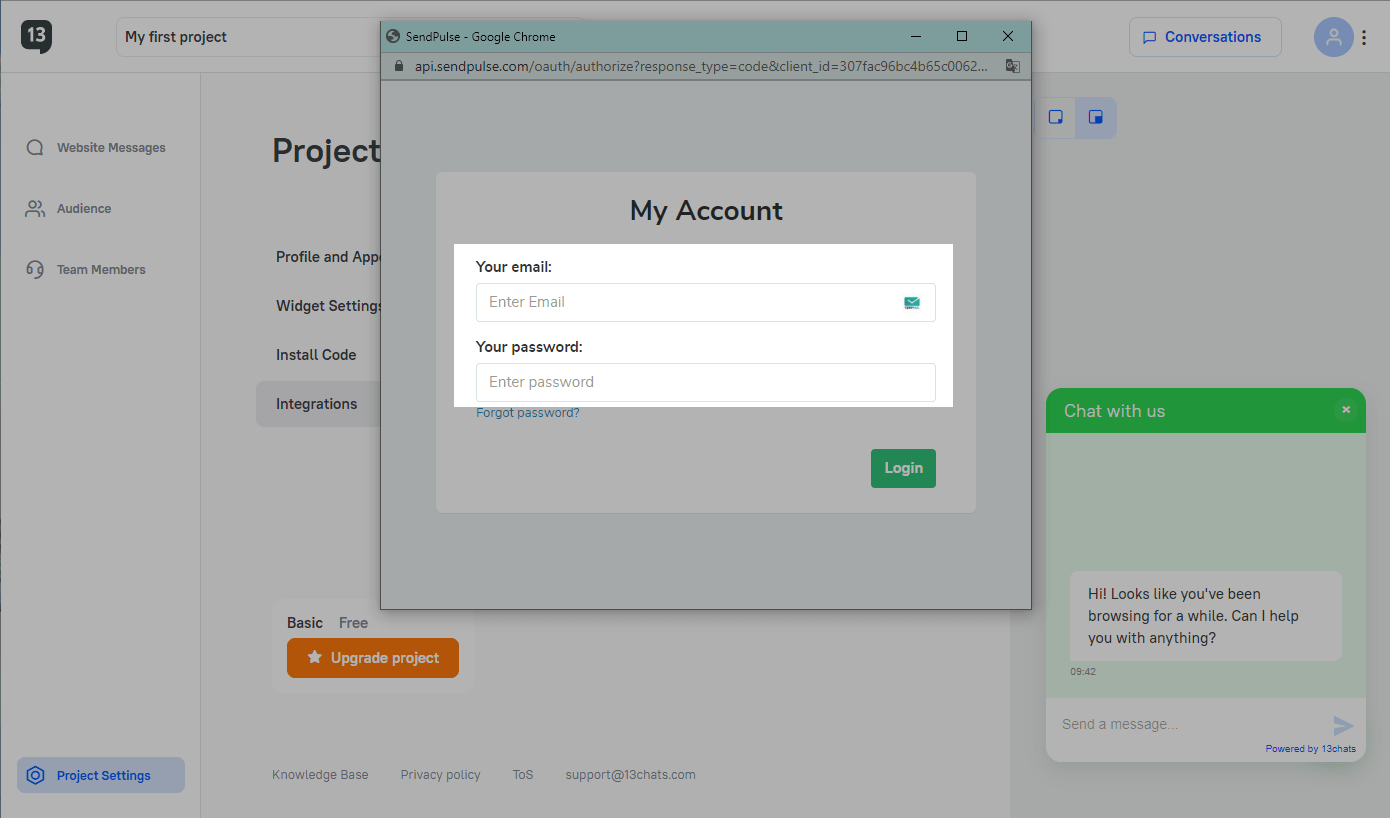Image resolution: width=1390 pixels, height=818 pixels.
Task: Click the Powered by 13chats link
Action: point(1311,749)
